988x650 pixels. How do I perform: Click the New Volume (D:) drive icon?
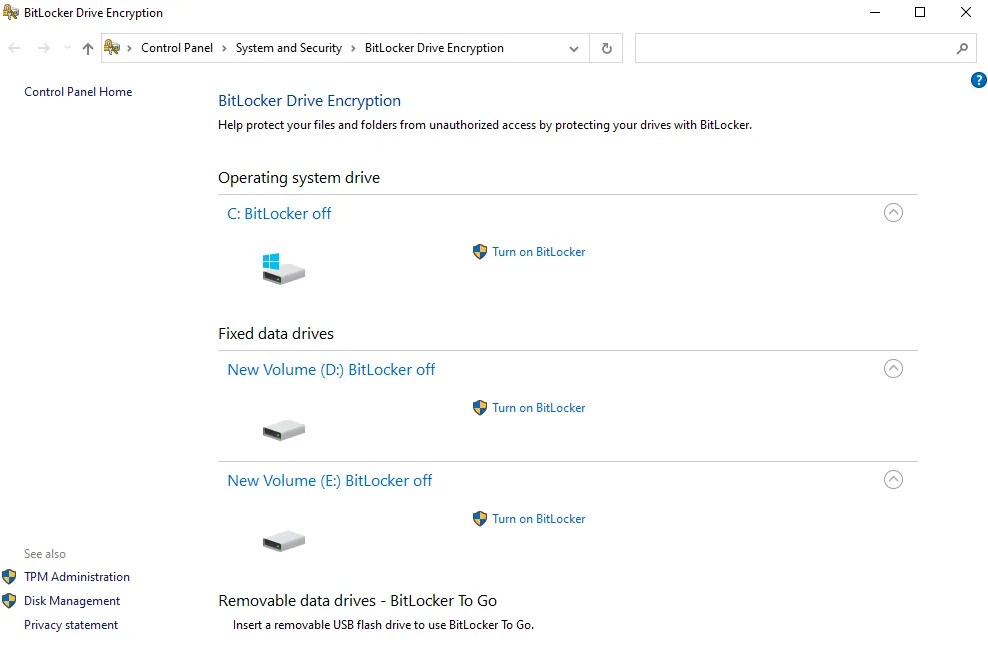(x=283, y=428)
